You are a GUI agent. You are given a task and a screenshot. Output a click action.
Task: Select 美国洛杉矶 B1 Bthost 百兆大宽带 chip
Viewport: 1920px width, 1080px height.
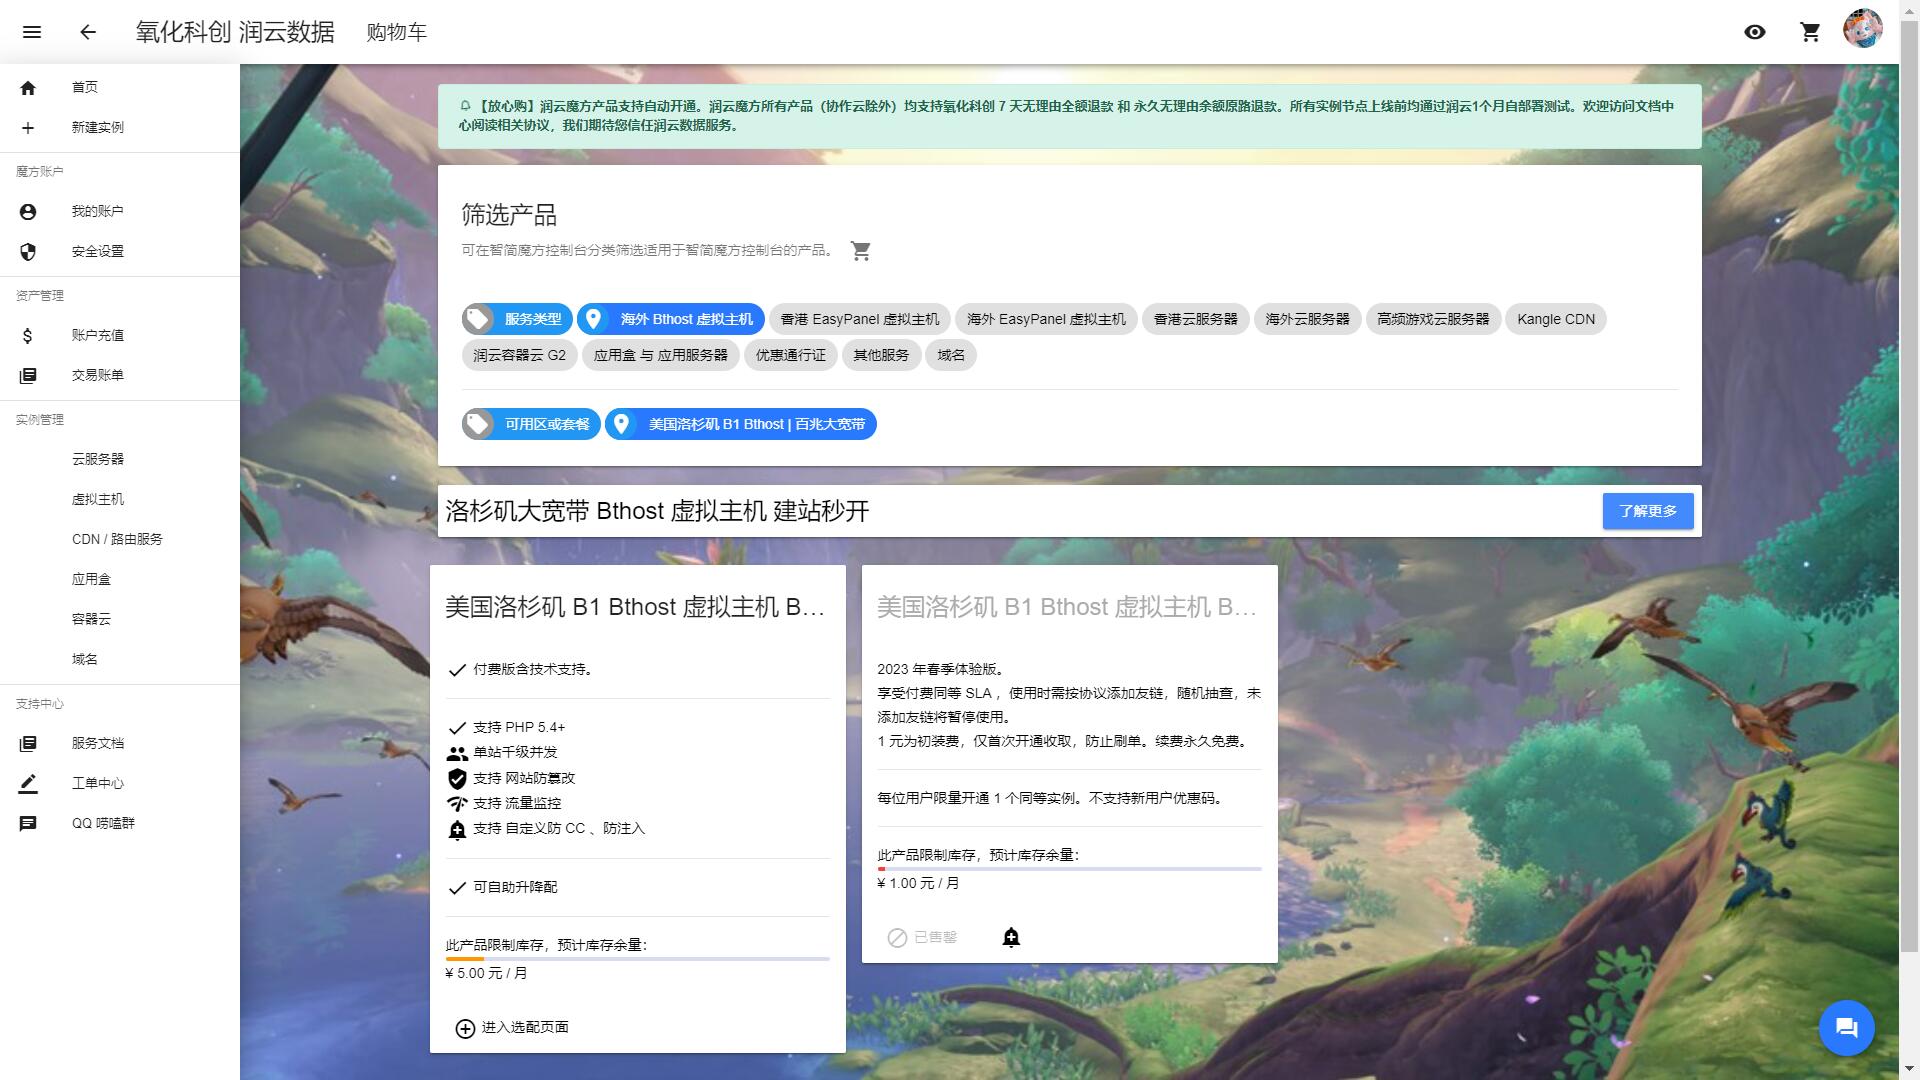click(741, 424)
